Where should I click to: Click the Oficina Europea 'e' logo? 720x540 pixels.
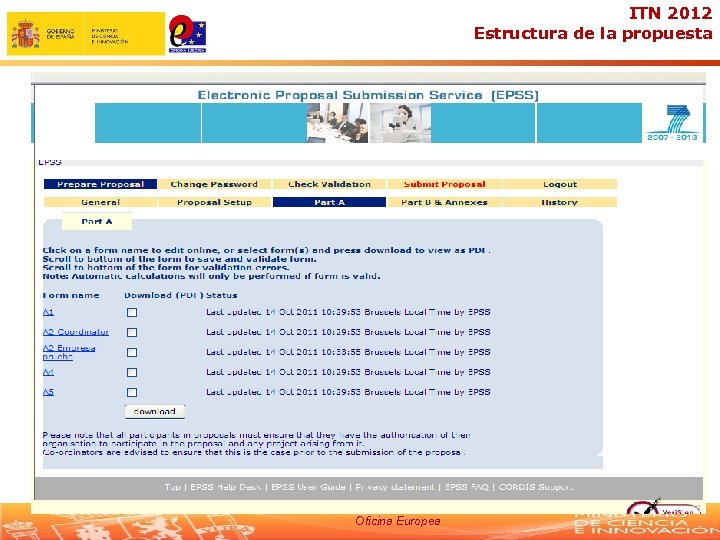(x=187, y=34)
